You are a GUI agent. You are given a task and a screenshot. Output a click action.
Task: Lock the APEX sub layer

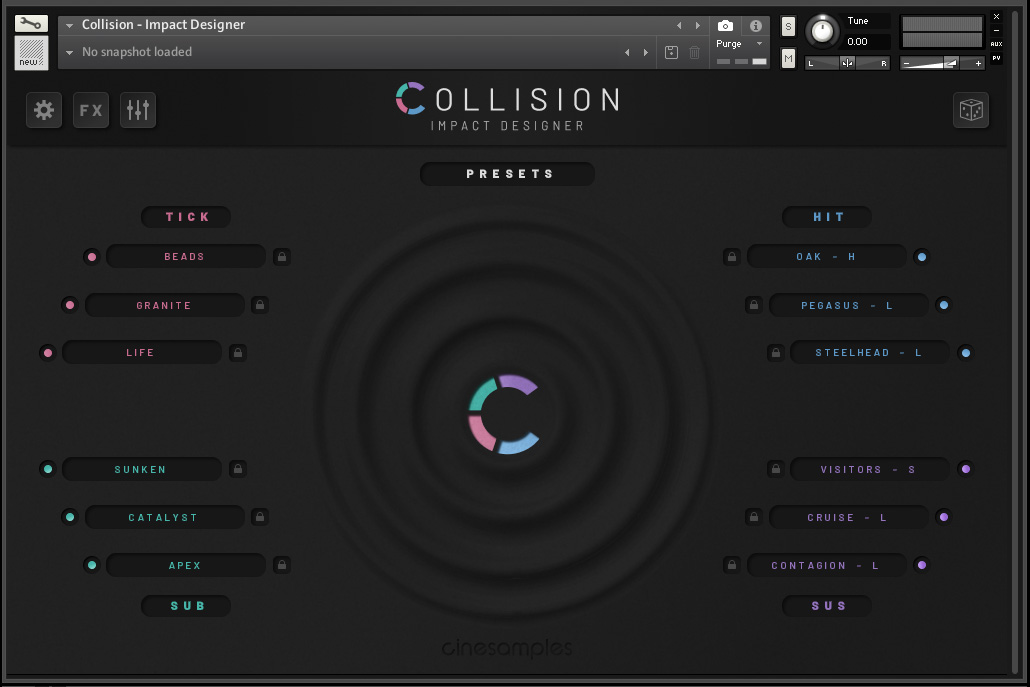click(282, 565)
